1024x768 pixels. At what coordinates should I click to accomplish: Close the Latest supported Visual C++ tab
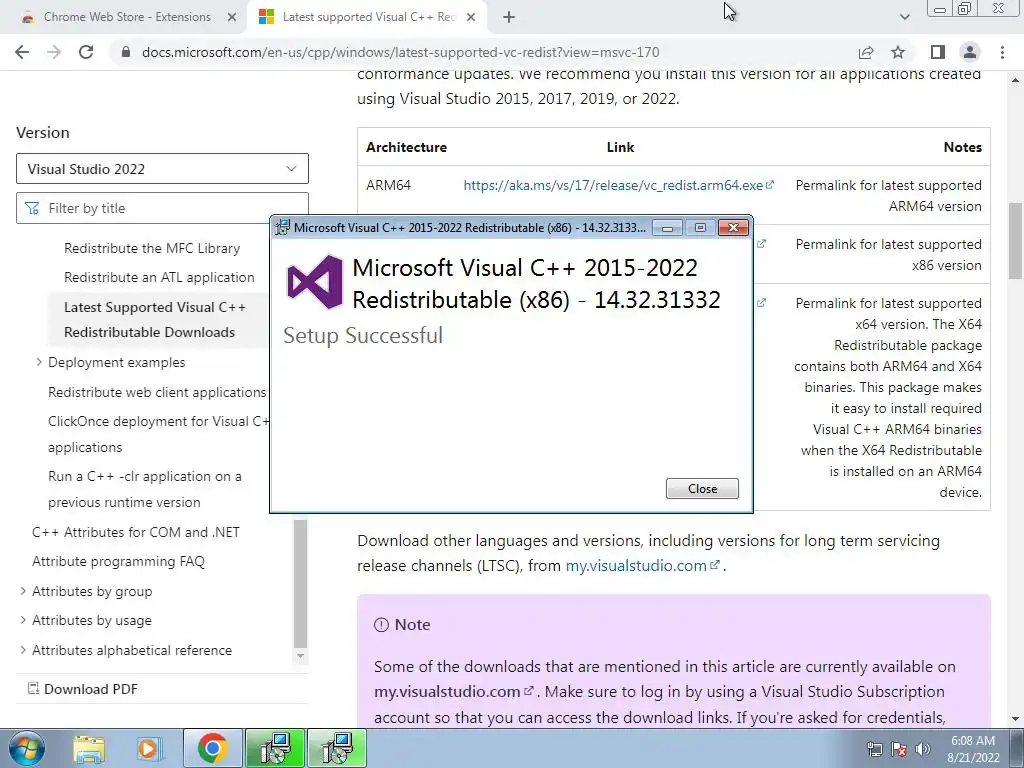pos(471,18)
